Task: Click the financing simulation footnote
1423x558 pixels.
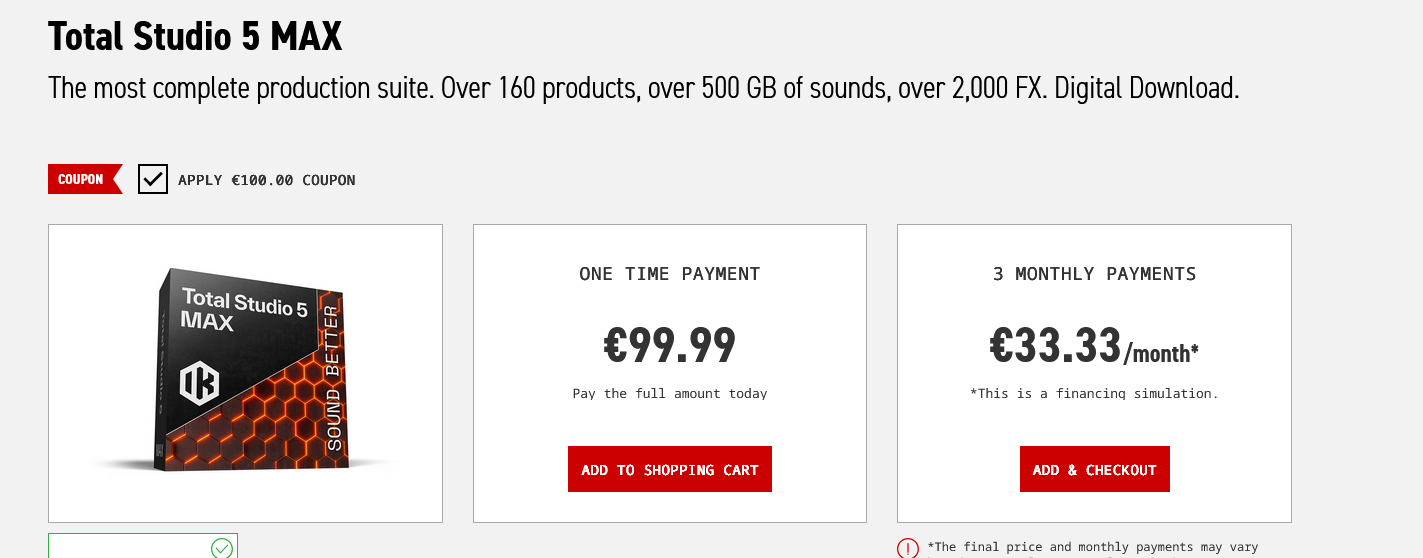Action: click(1094, 394)
